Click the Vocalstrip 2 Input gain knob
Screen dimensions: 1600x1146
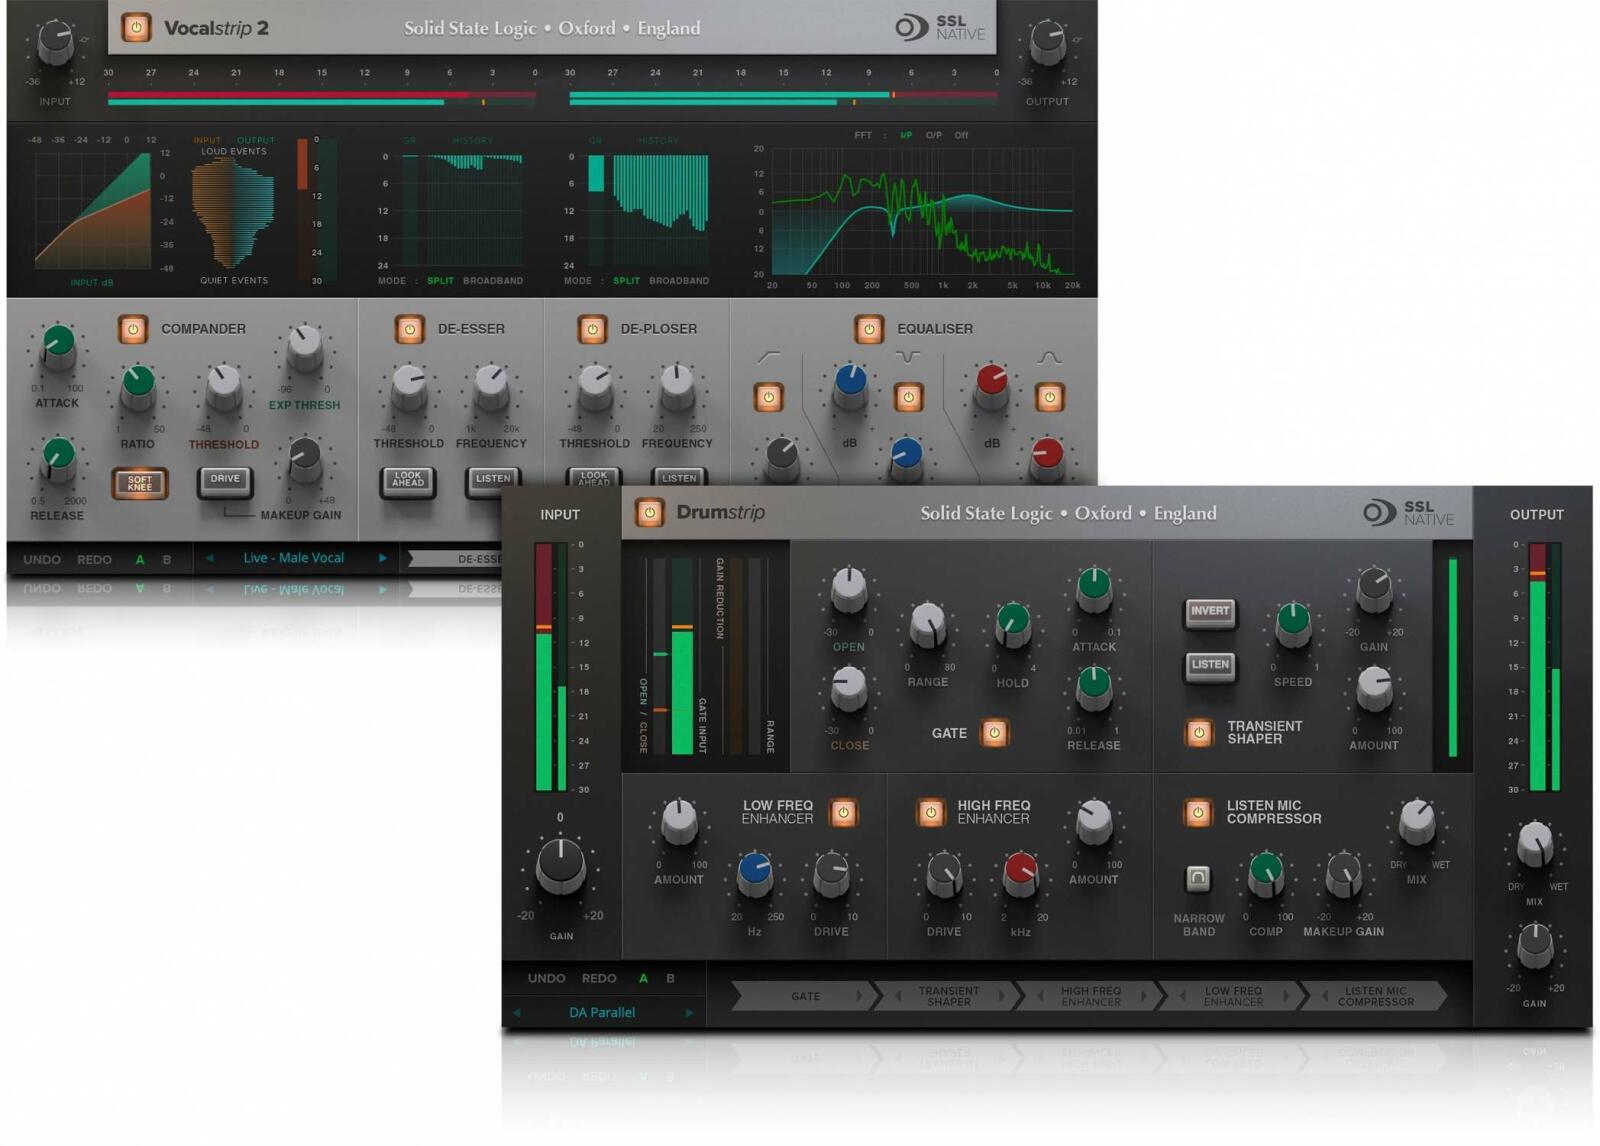(55, 43)
